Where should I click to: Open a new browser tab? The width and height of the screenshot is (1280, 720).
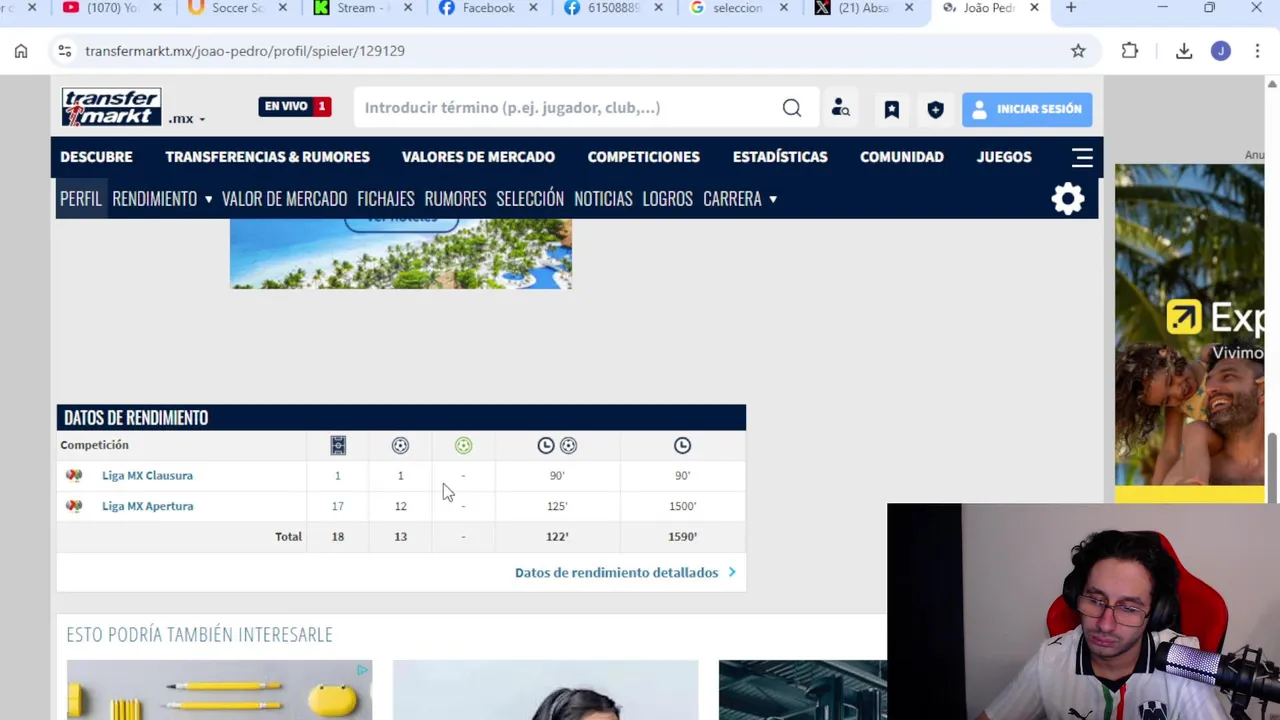1071,8
